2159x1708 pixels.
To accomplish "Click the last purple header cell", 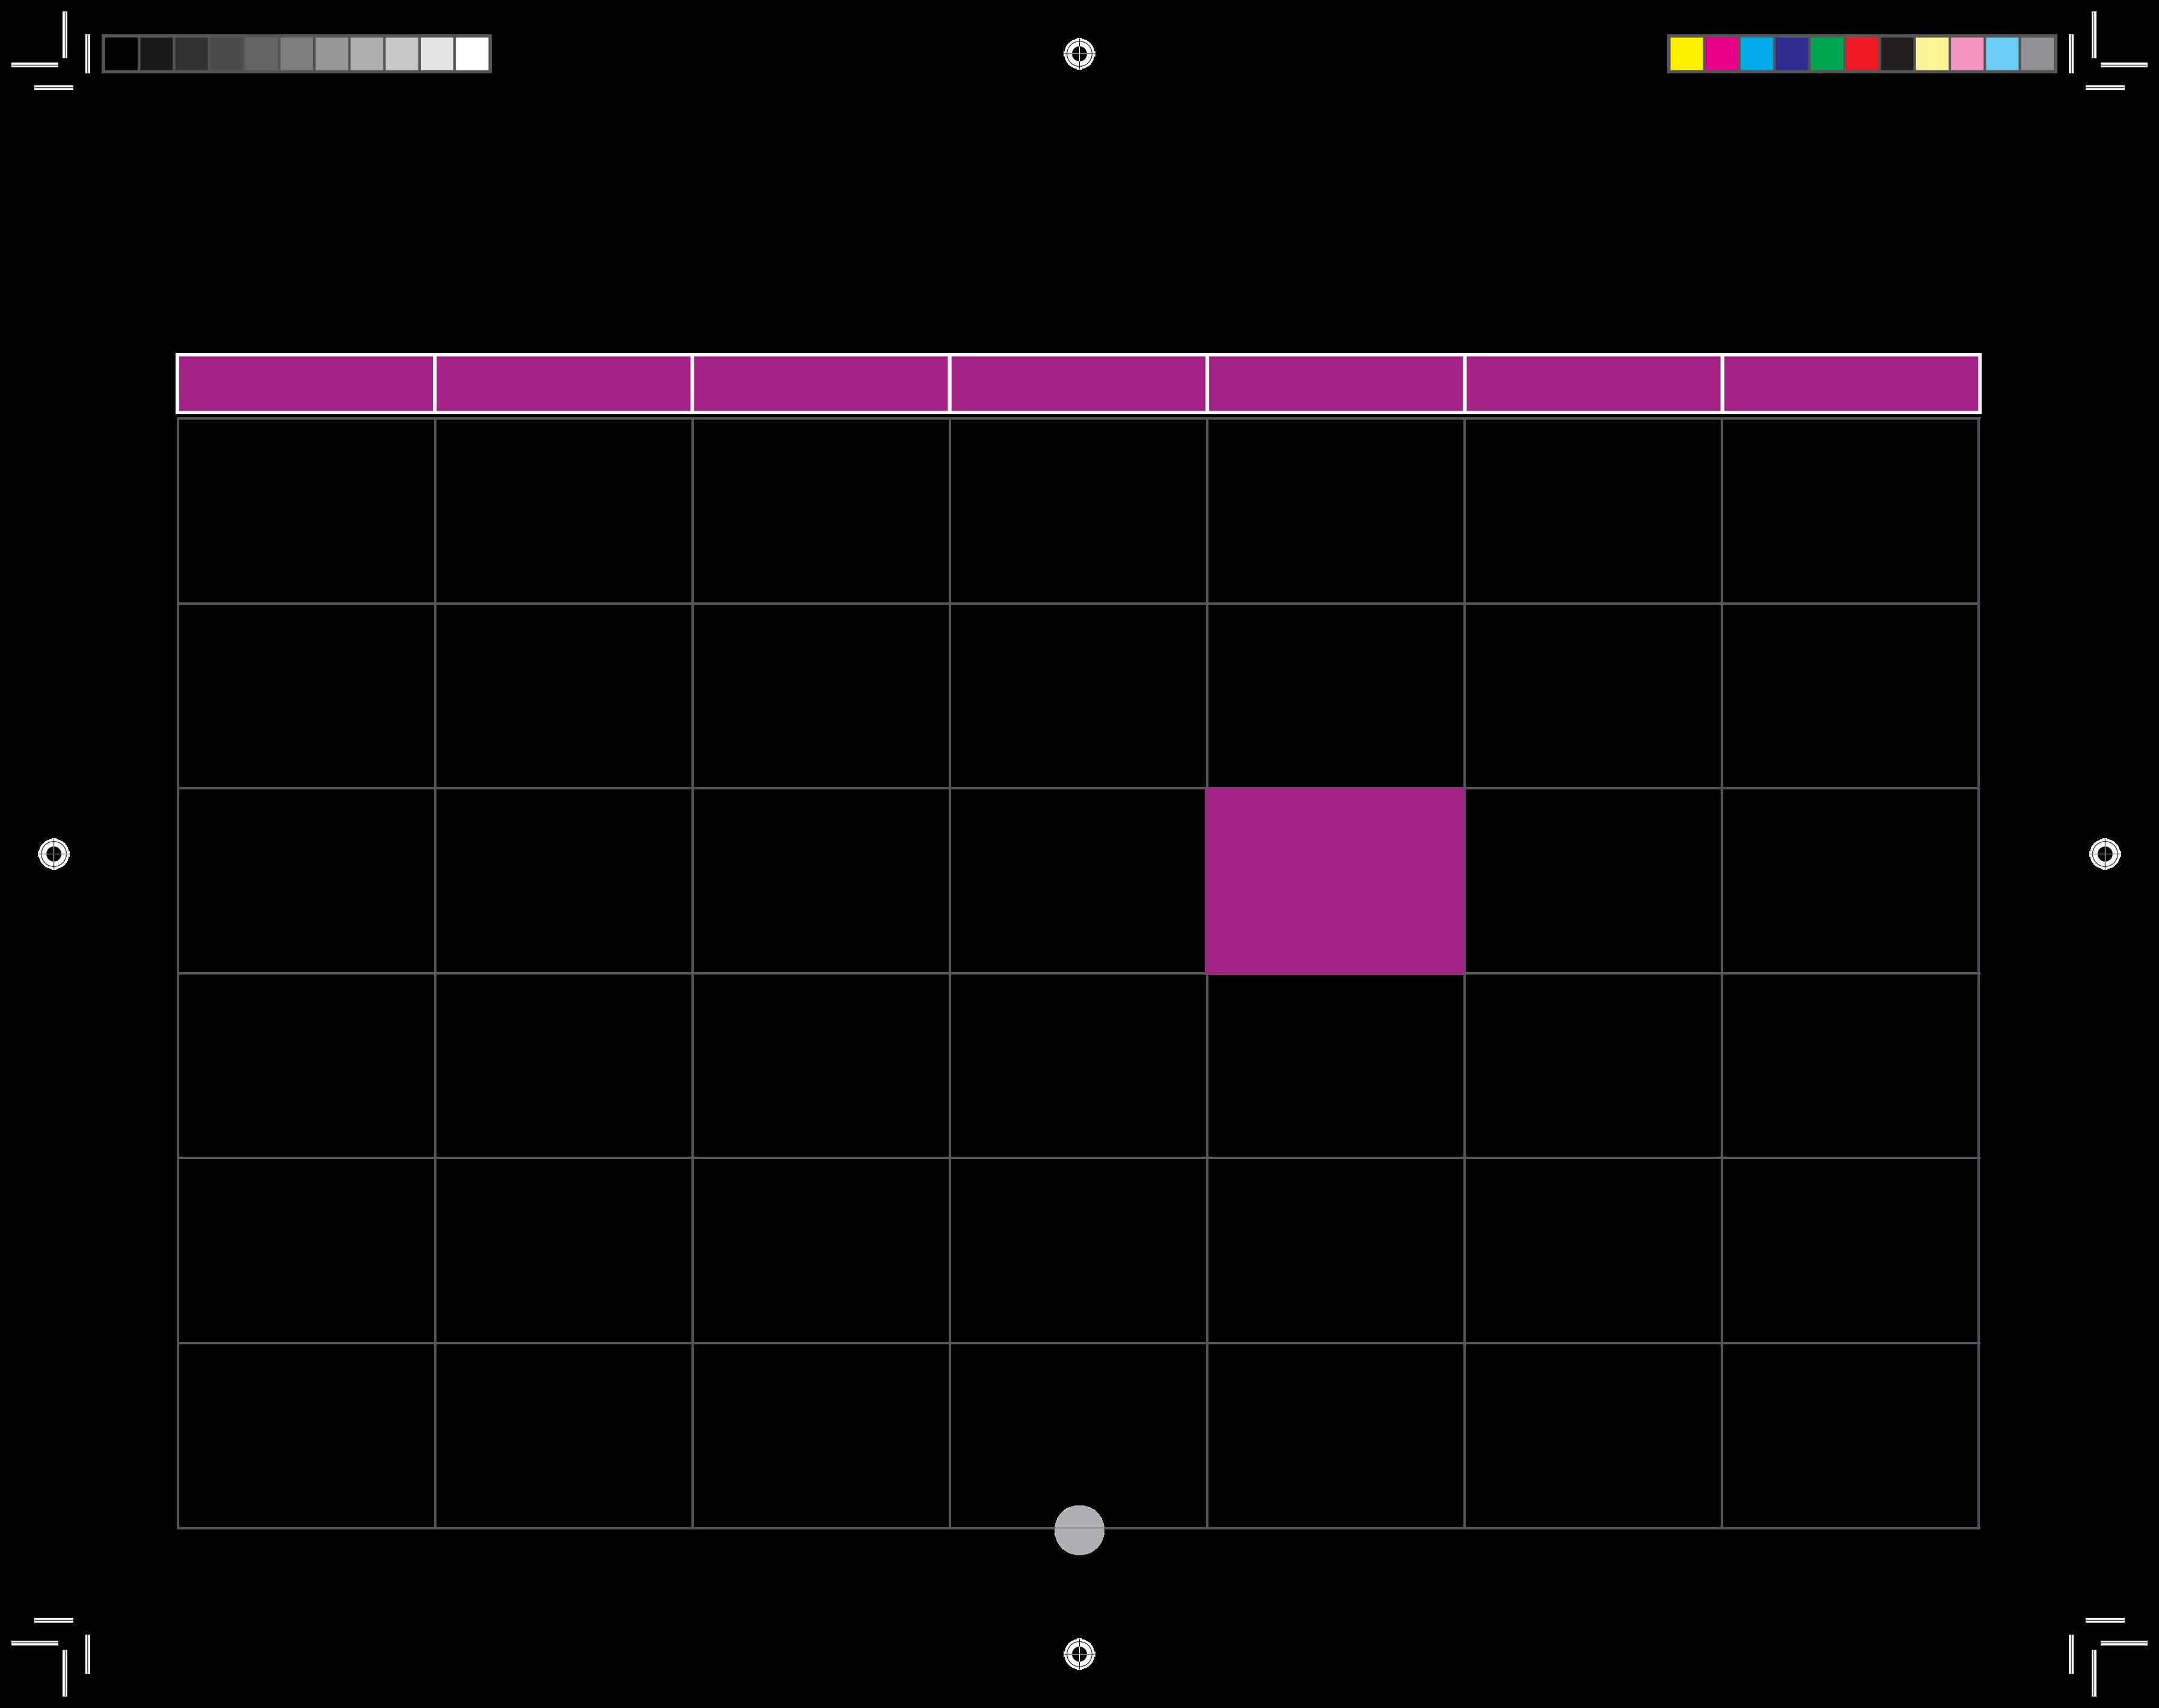I will tap(1851, 383).
